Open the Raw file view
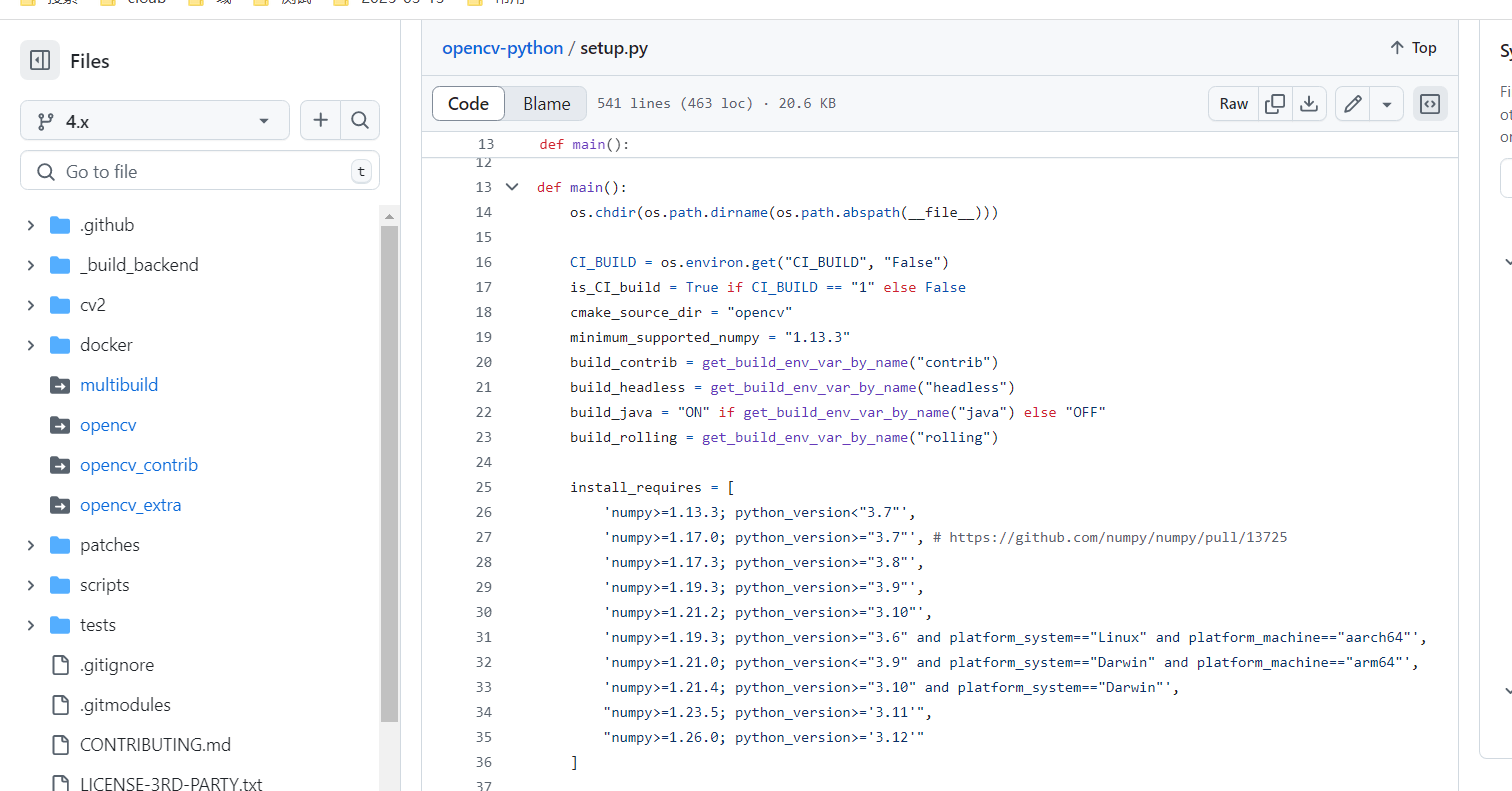The image size is (1512, 791). point(1234,104)
